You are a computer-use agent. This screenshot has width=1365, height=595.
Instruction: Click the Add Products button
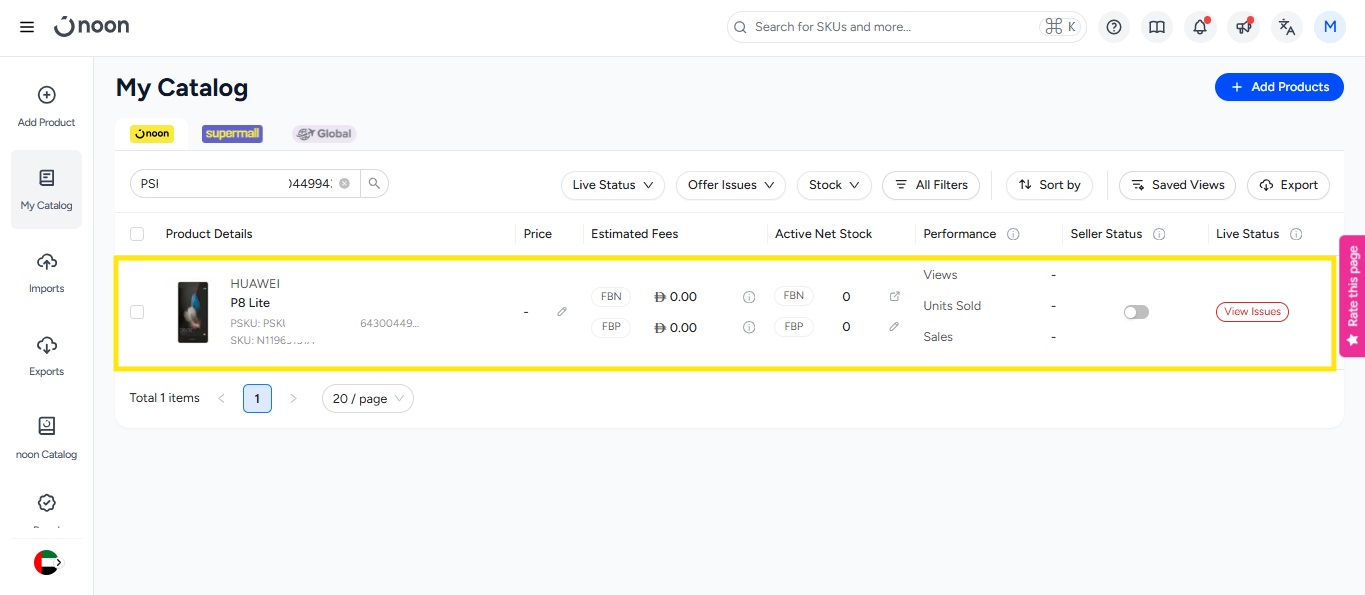point(1279,87)
